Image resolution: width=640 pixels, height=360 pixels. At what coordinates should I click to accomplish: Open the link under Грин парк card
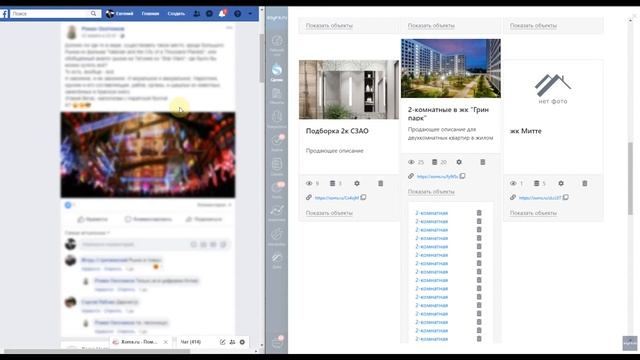pos(438,176)
